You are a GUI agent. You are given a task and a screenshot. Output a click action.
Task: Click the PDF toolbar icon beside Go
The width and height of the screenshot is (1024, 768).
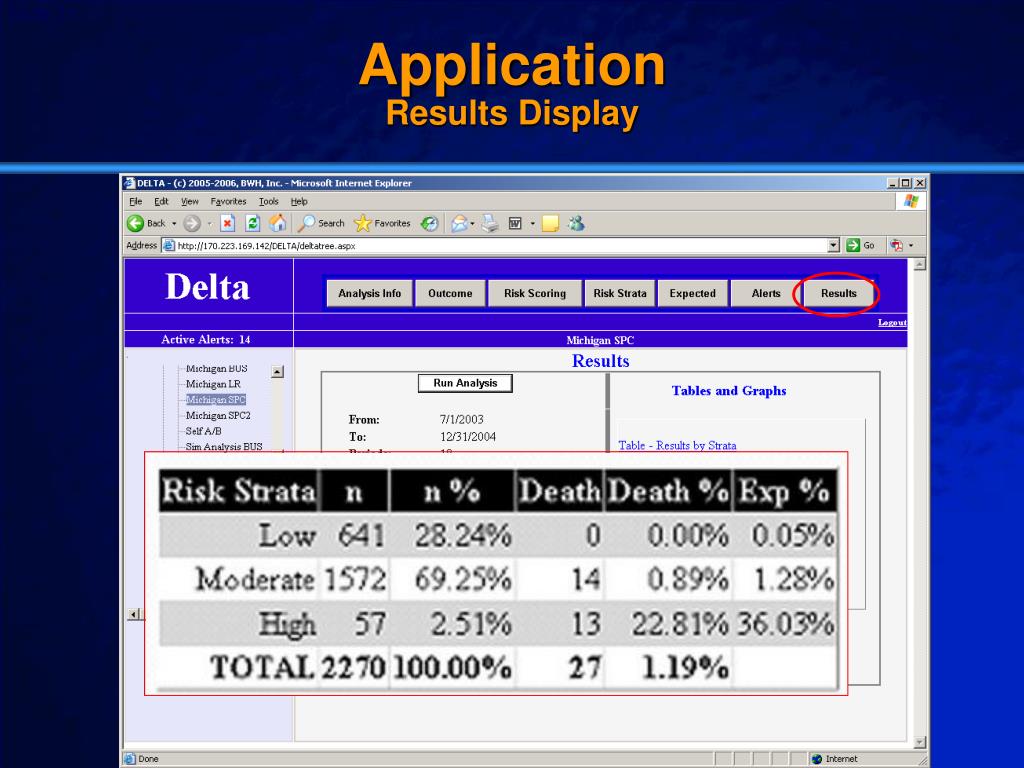[897, 245]
